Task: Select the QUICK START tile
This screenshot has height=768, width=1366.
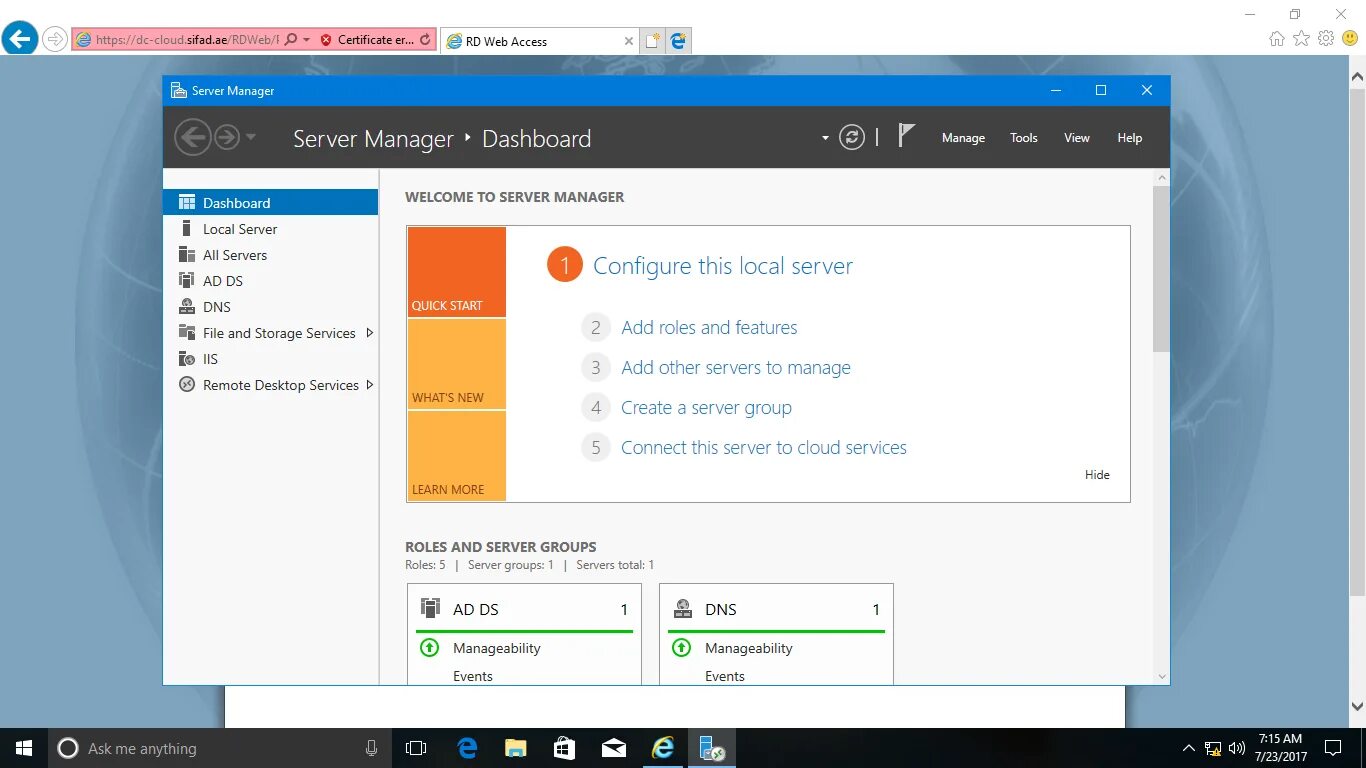Action: [456, 272]
